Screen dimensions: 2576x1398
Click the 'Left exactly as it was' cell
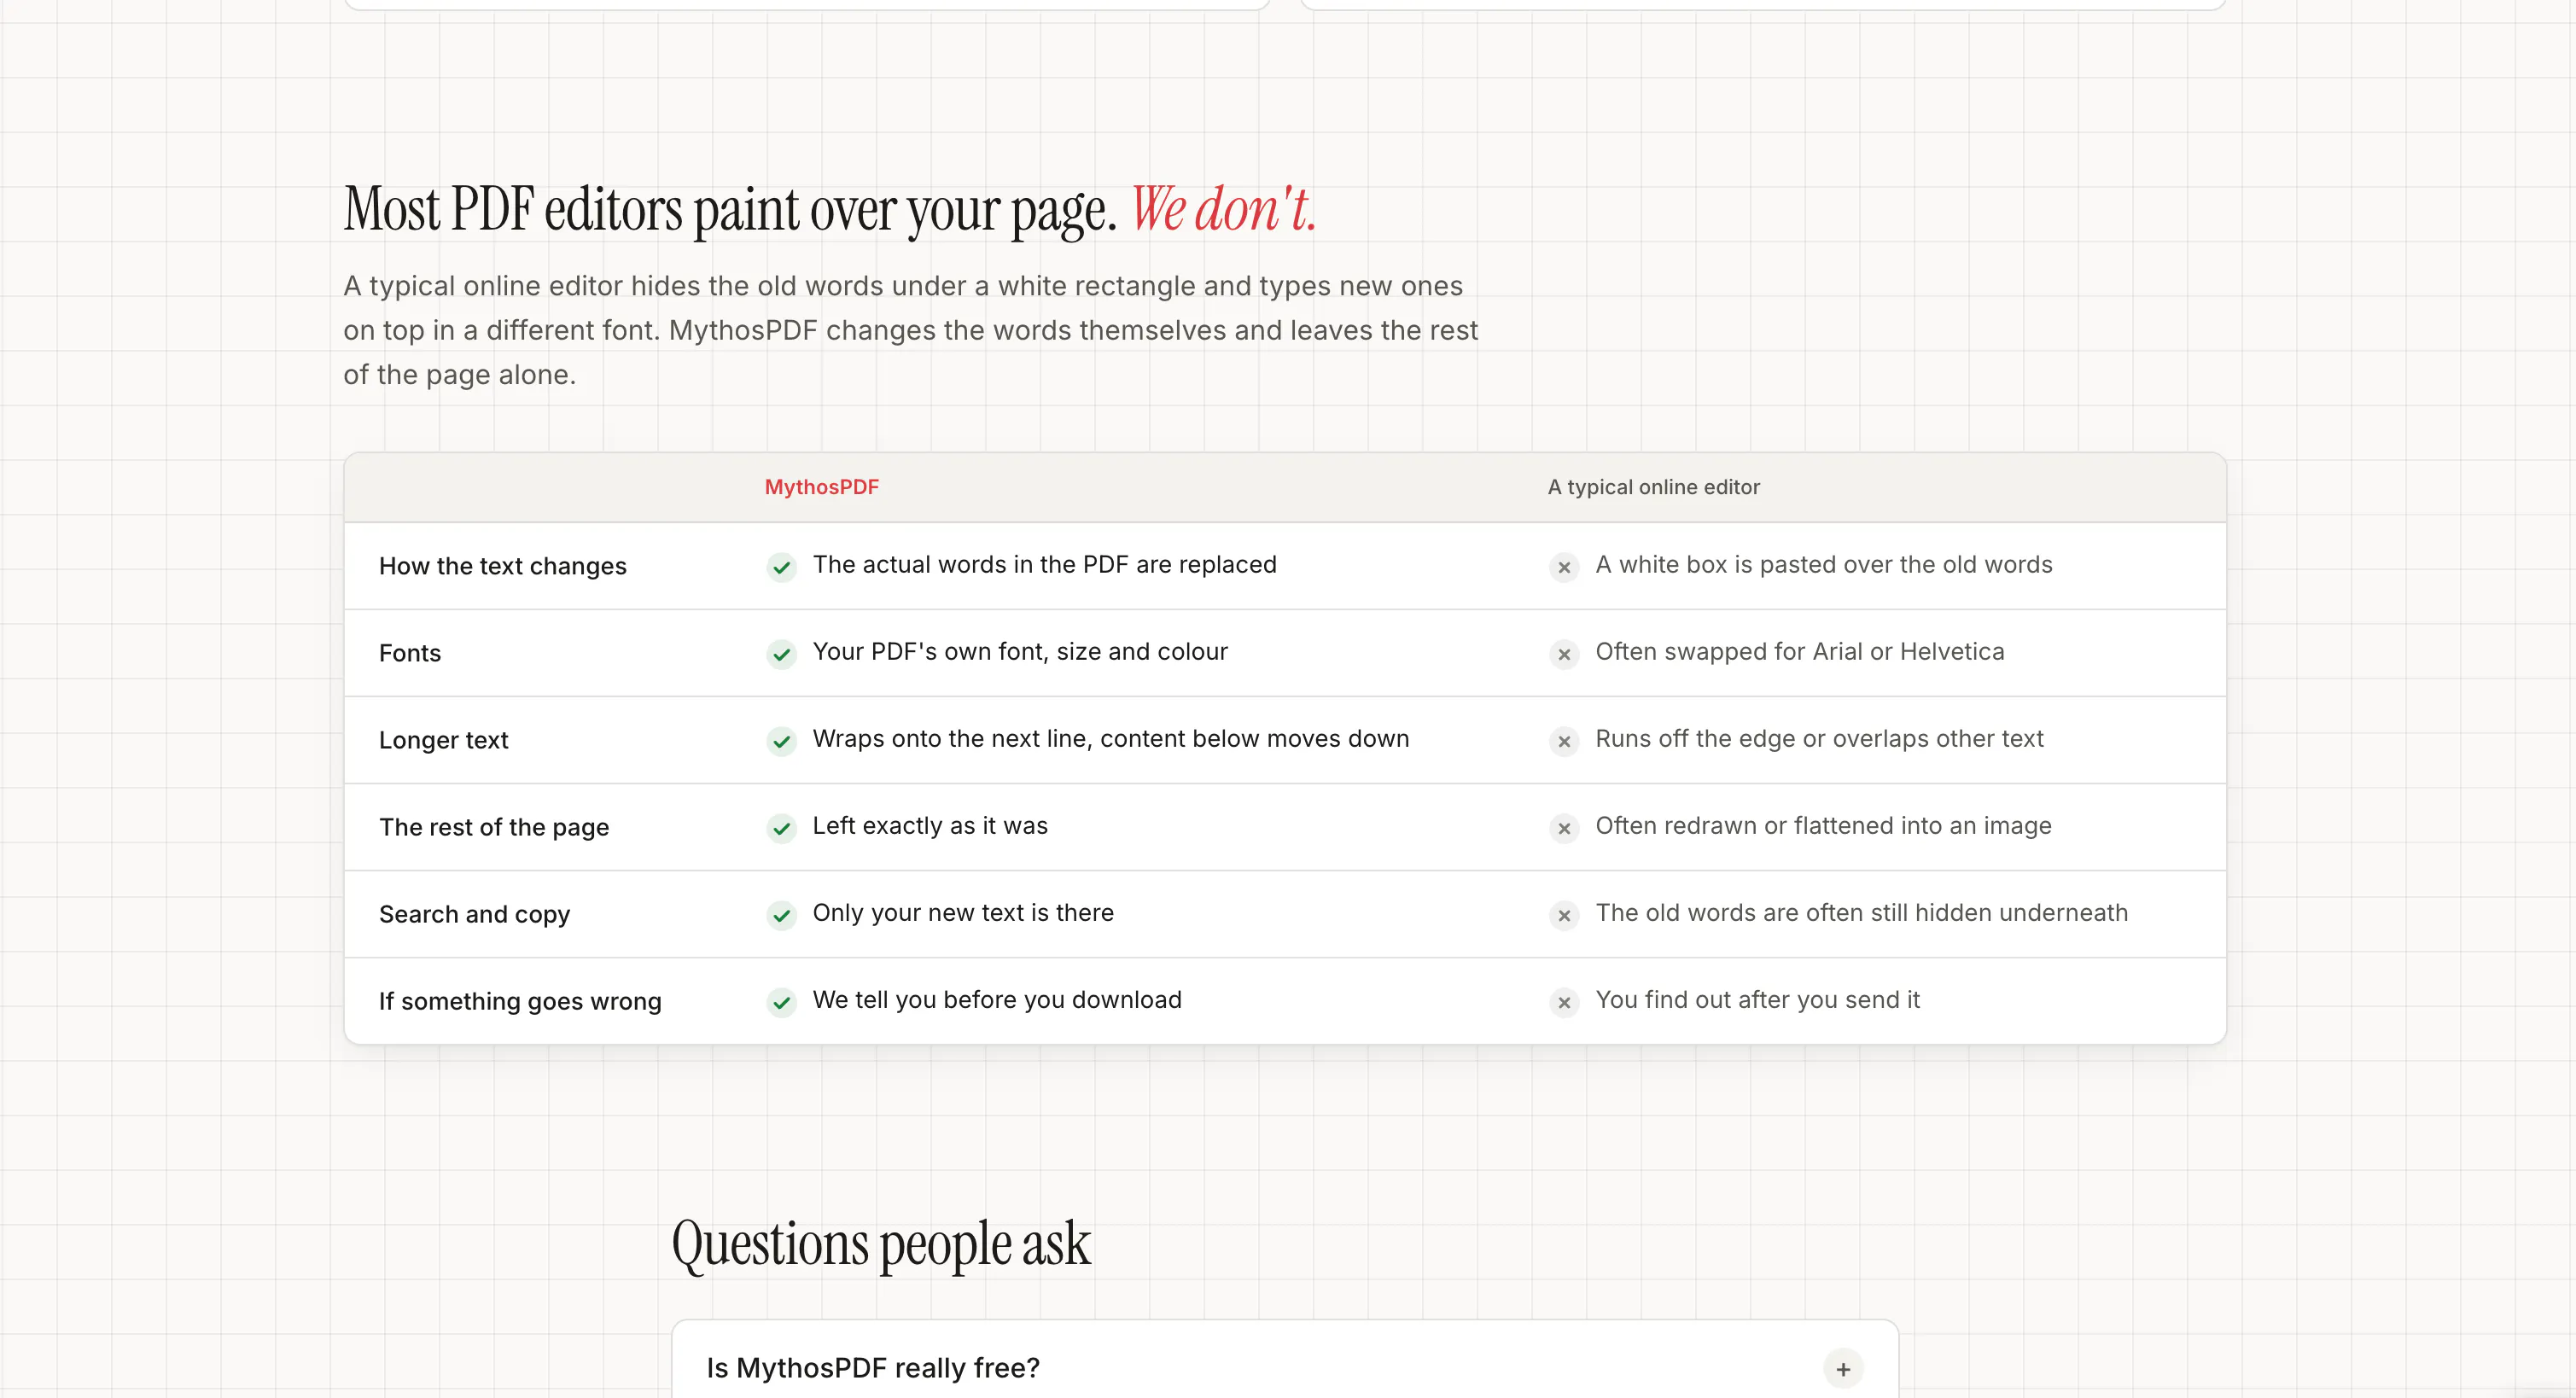930,825
